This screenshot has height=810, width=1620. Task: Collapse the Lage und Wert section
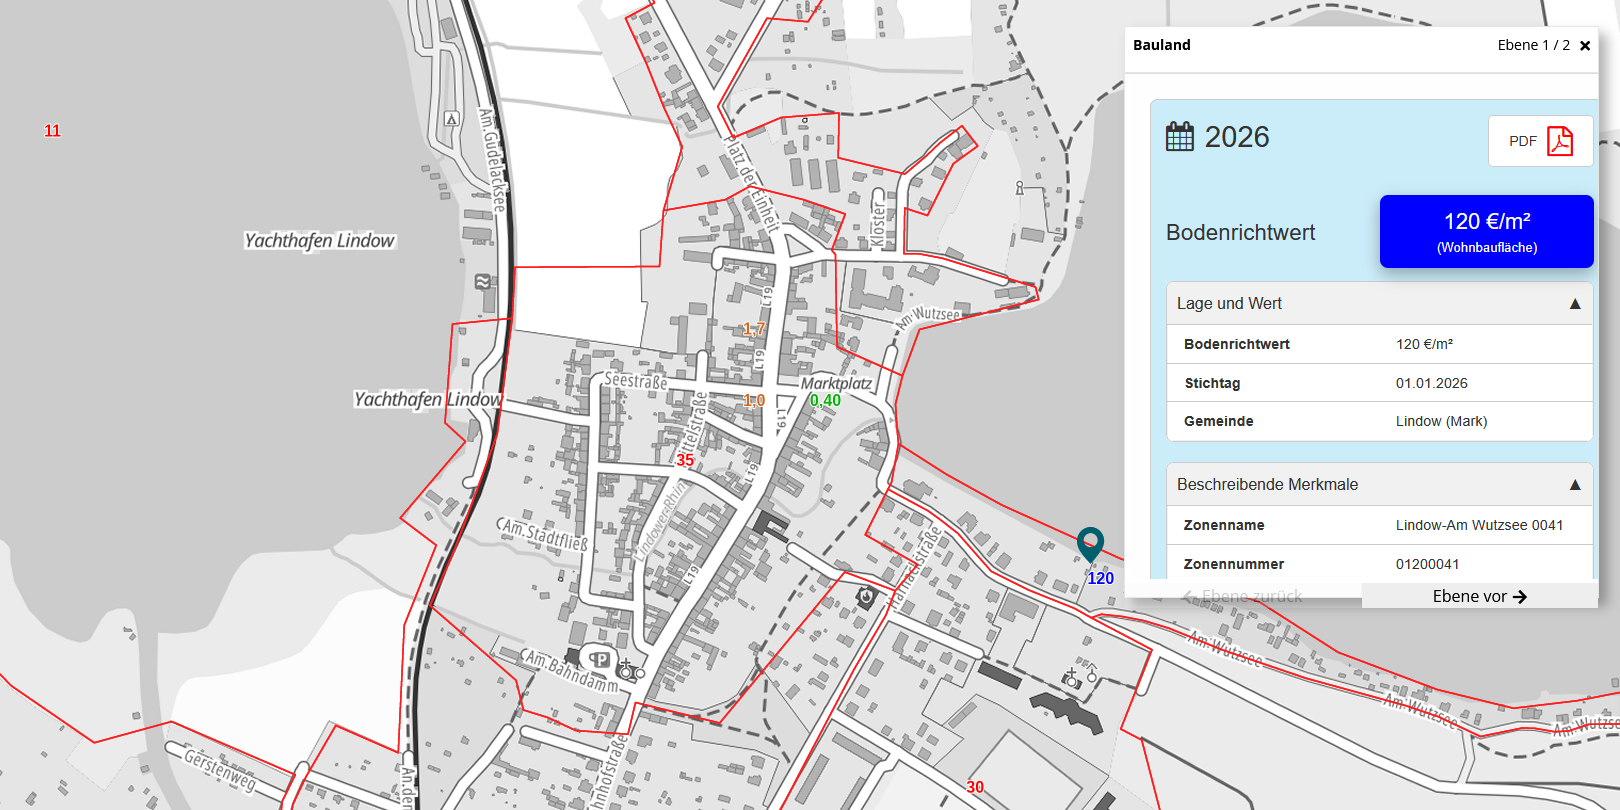pyautogui.click(x=1575, y=304)
